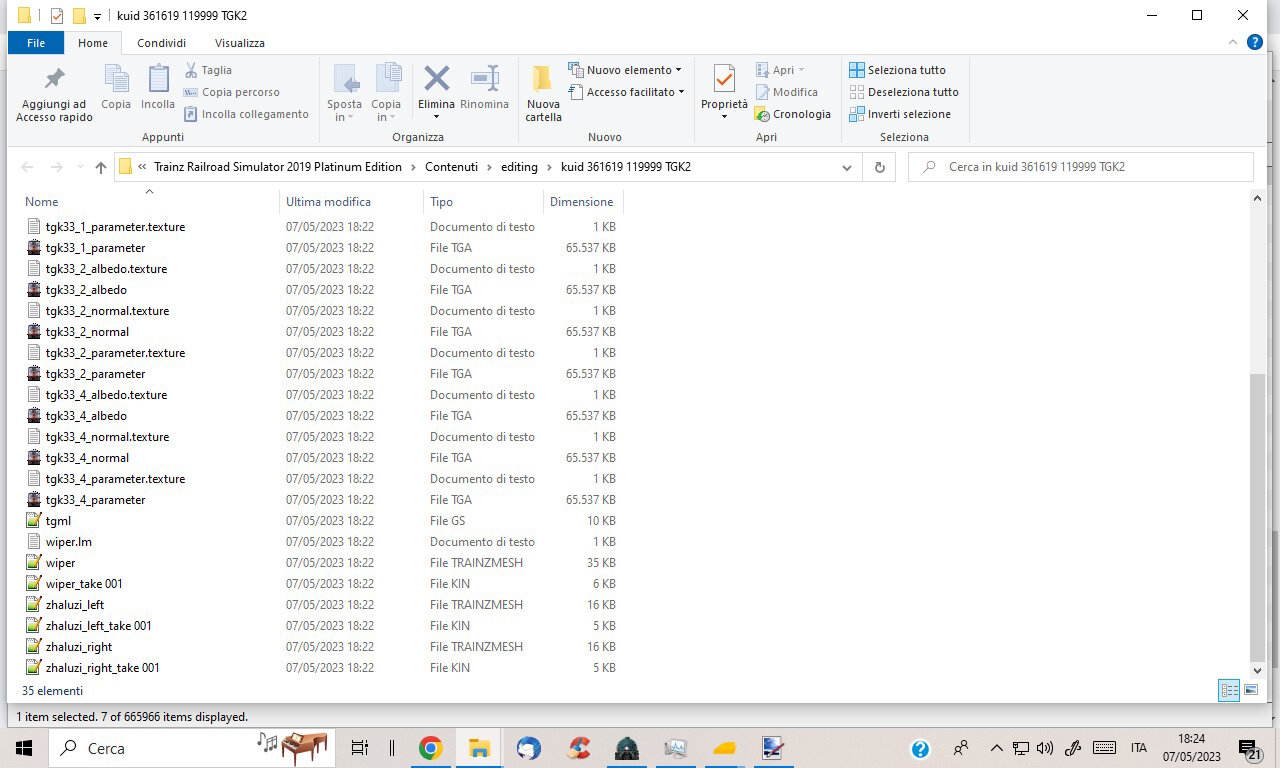
Task: Open the Nuovo elemento dropdown
Action: [x=625, y=70]
